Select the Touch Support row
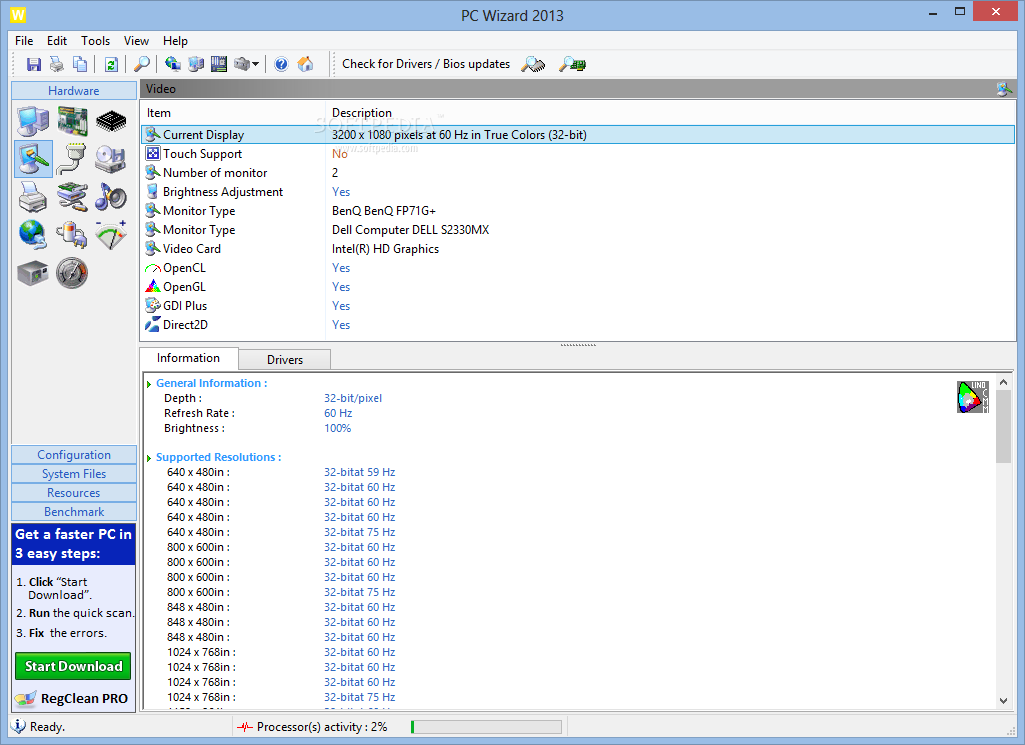The height and width of the screenshot is (745, 1025). click(x=578, y=154)
